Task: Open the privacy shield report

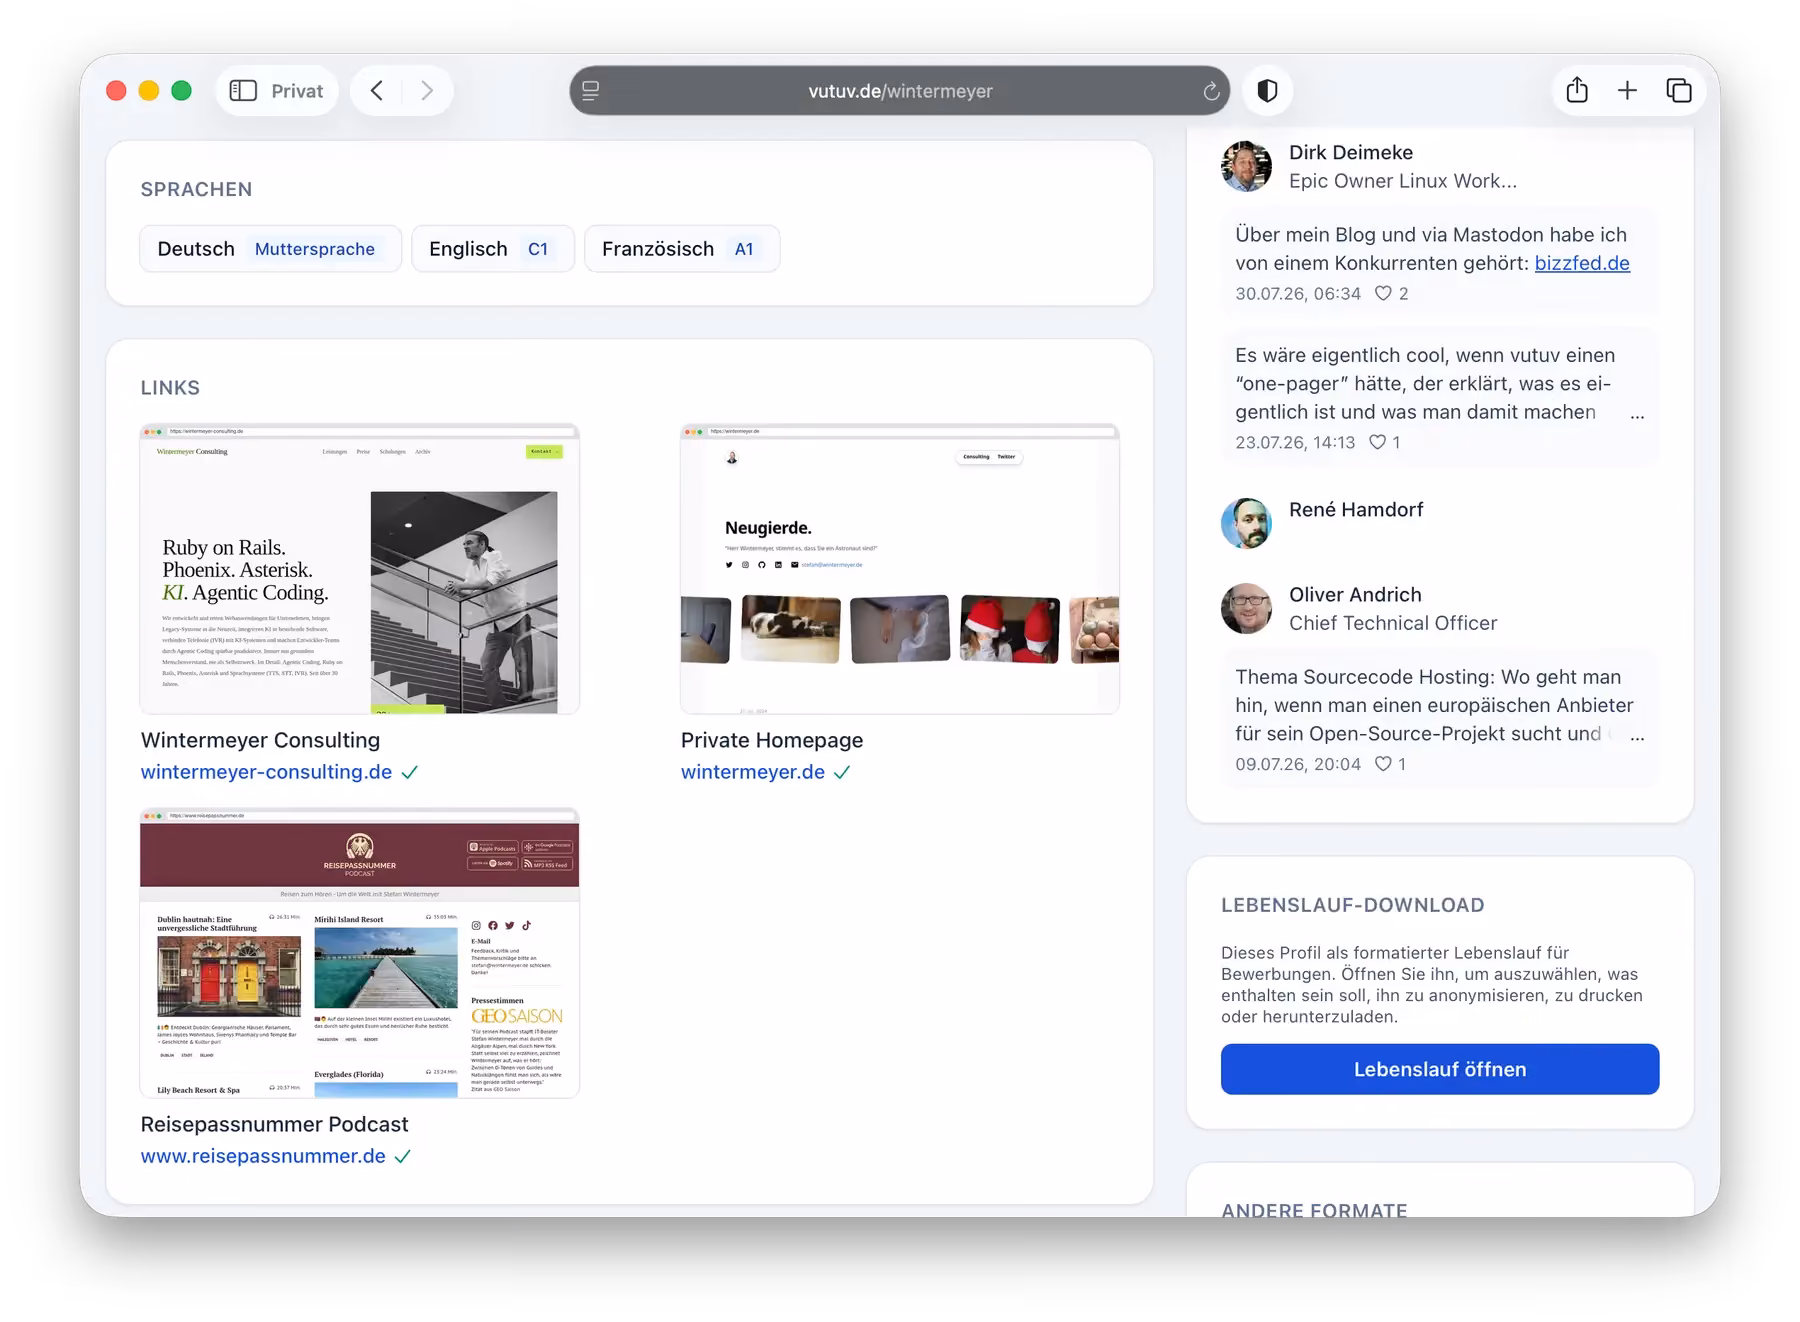Action: (1267, 91)
